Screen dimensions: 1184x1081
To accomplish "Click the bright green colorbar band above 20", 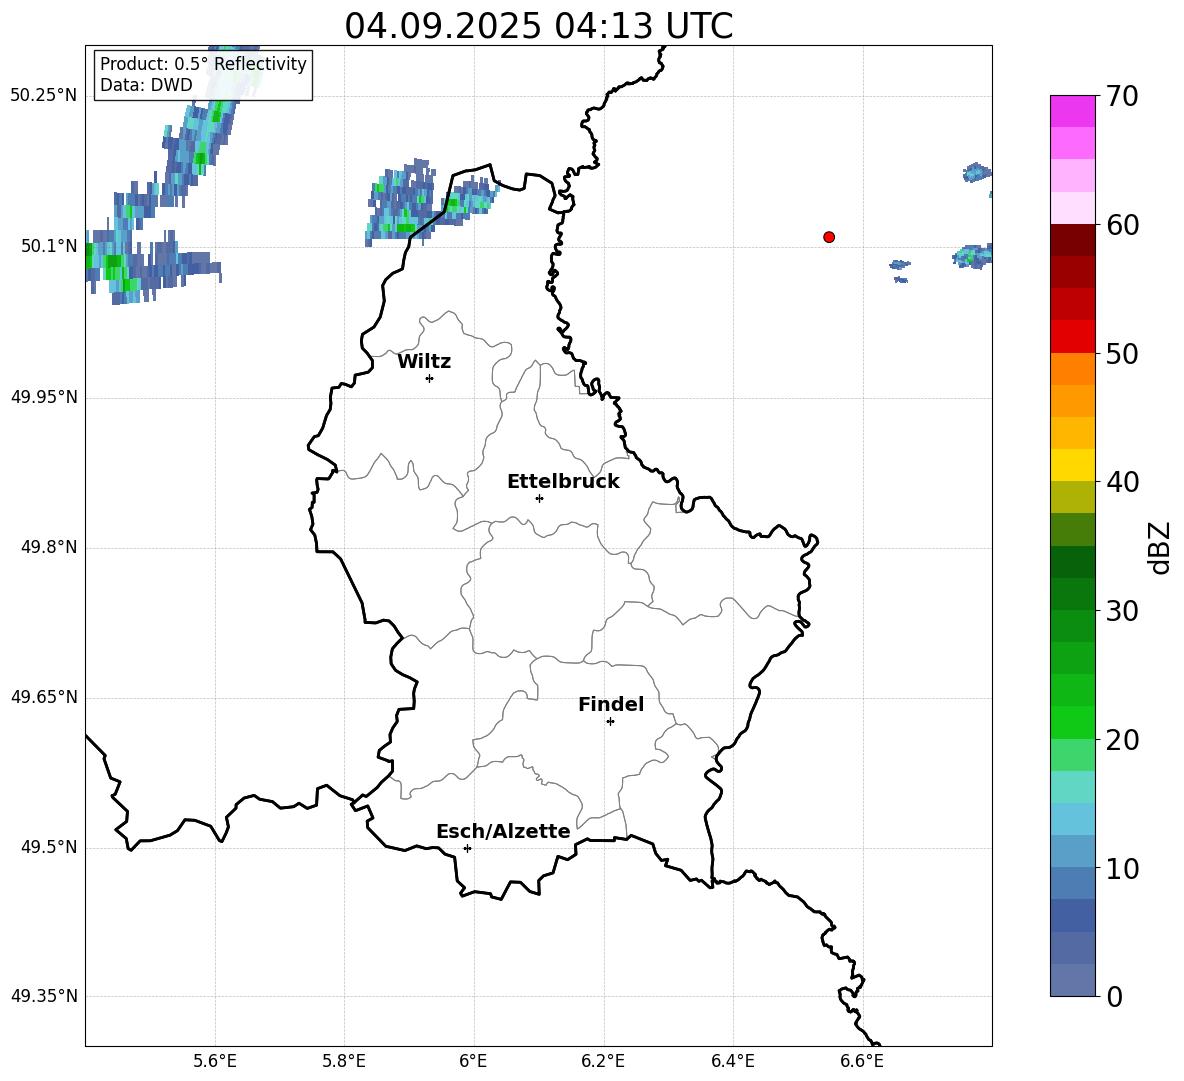I will (x=1072, y=722).
